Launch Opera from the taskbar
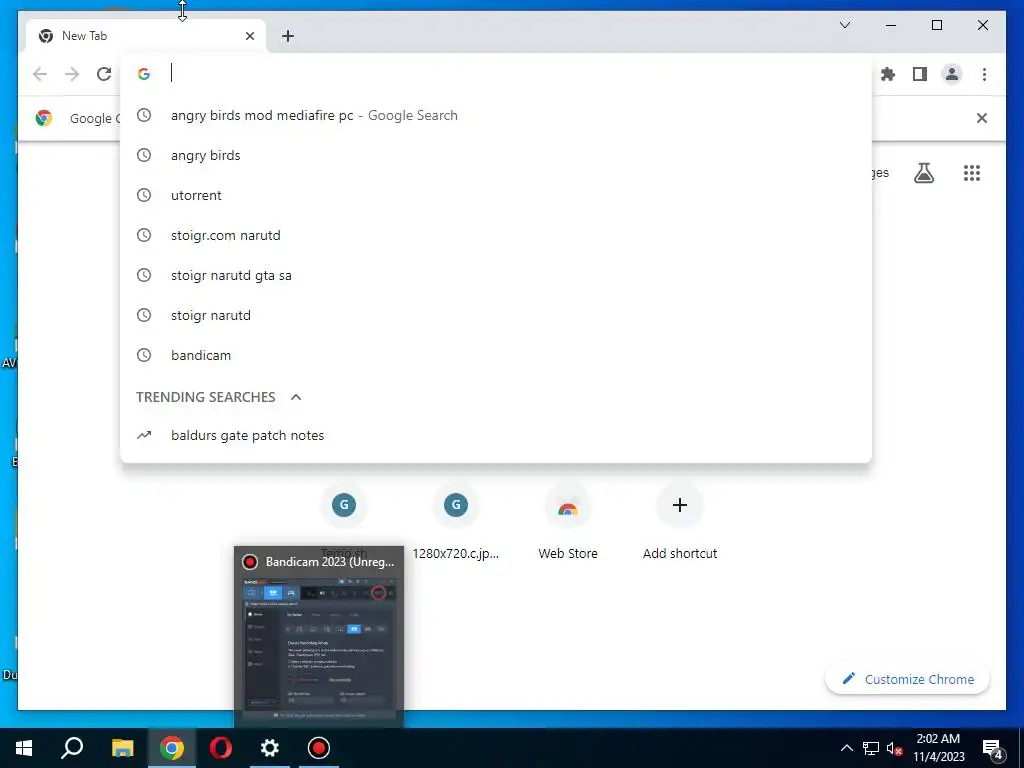This screenshot has width=1024, height=768. tap(221, 748)
